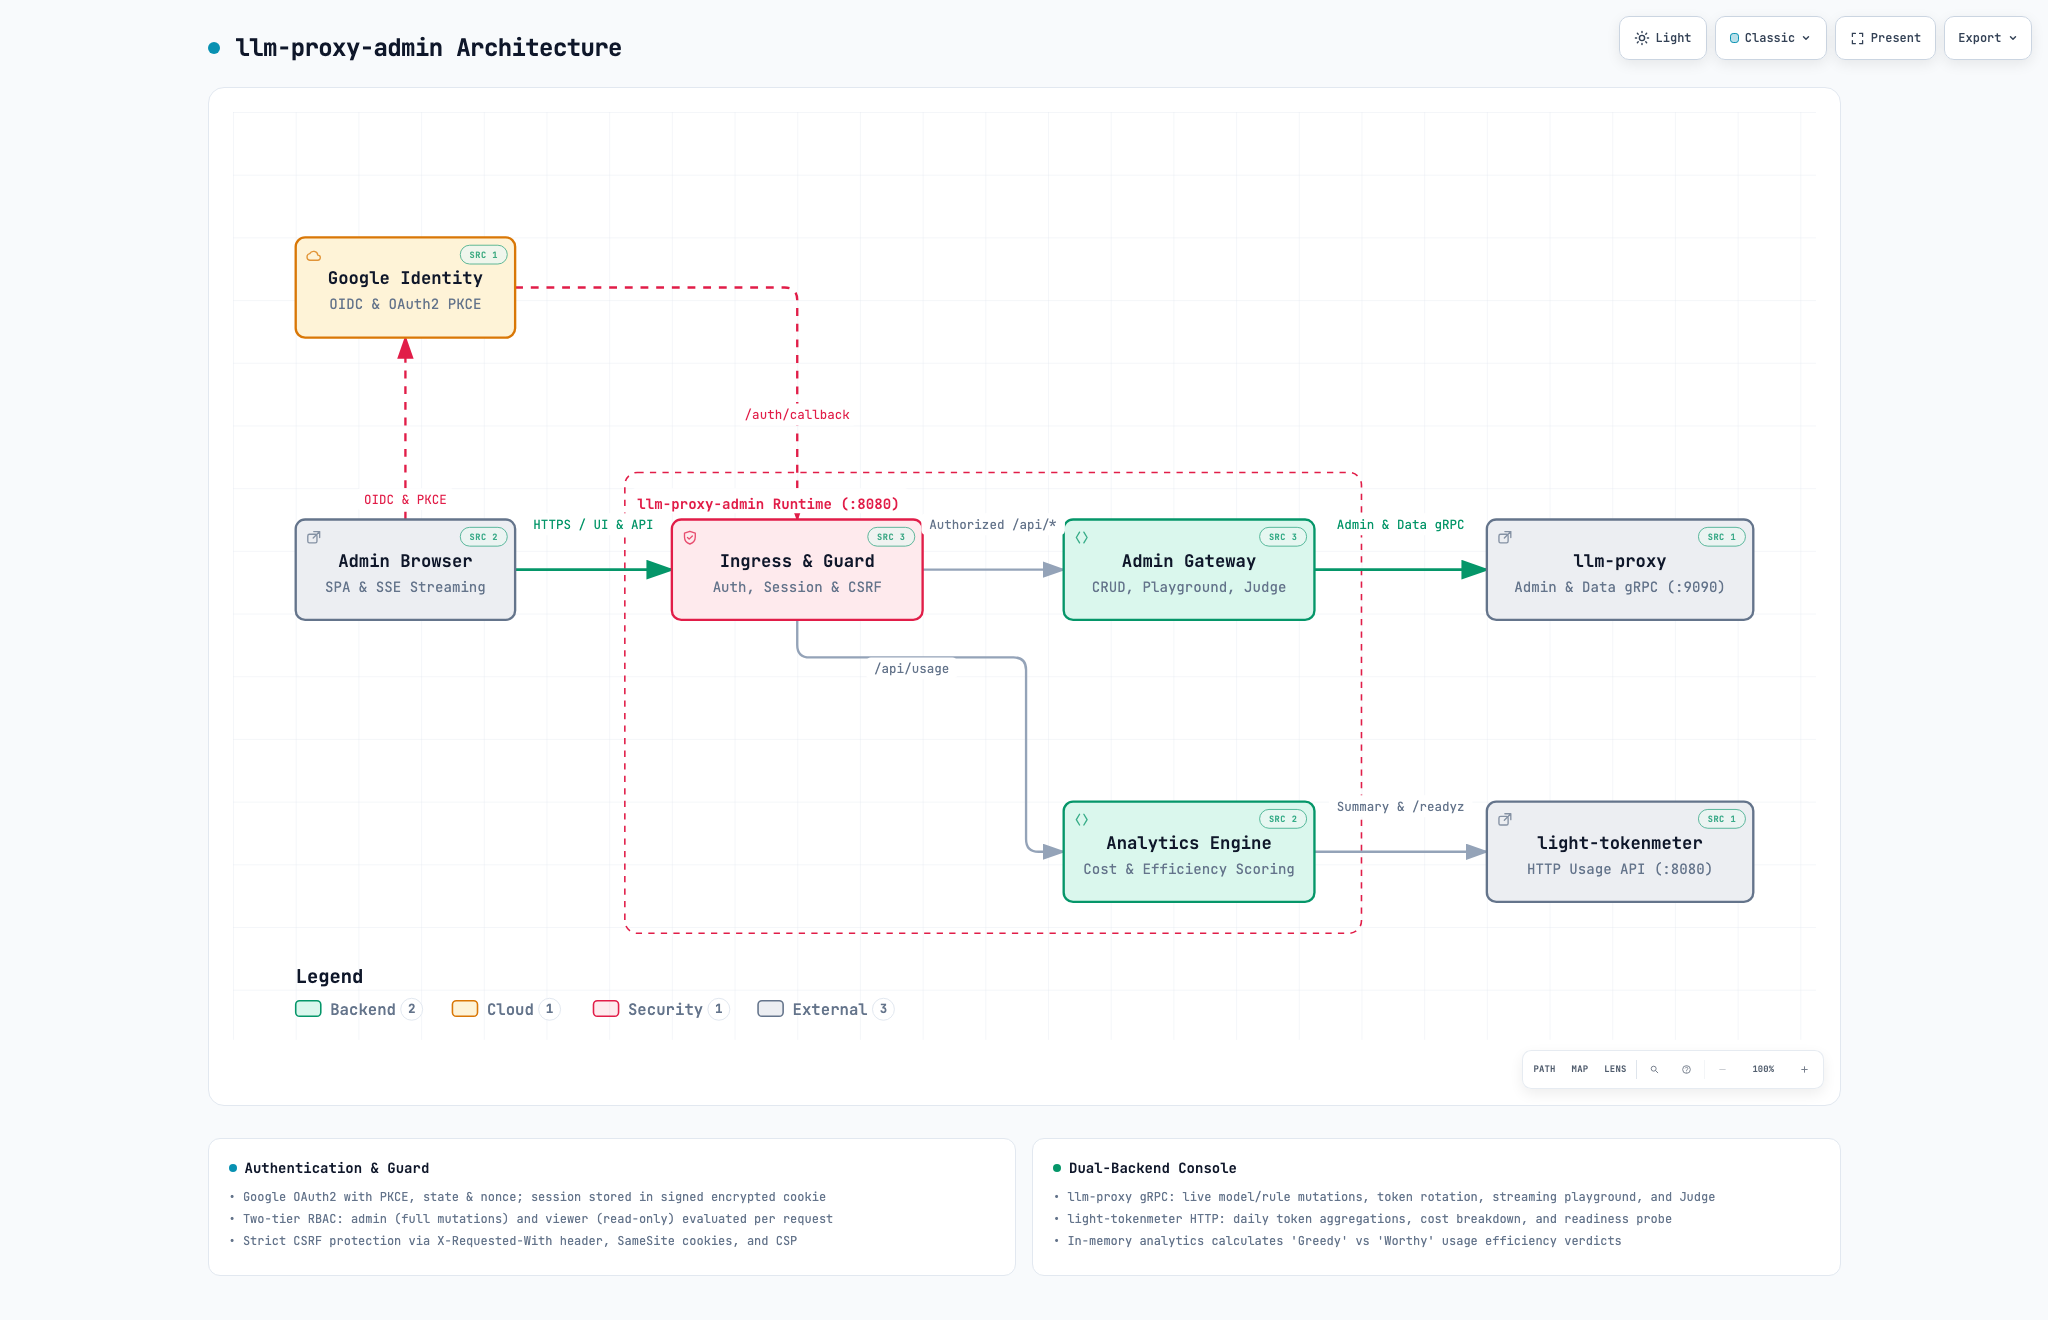Zoom out with the minus button
Screen dimensions: 2048x1320
1722,1069
